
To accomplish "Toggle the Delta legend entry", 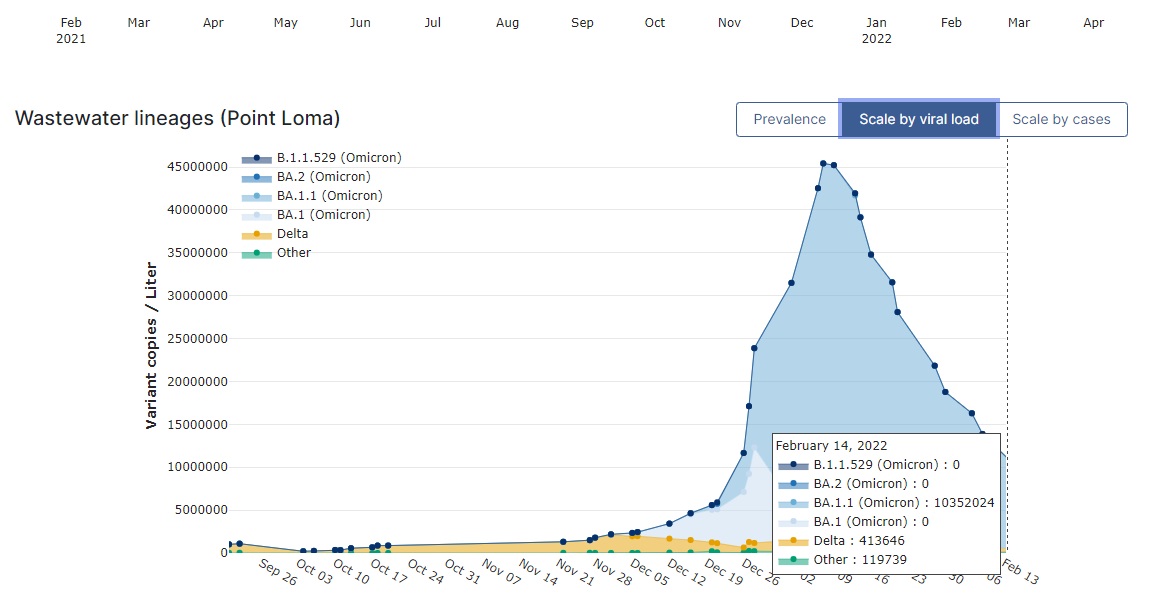I will pyautogui.click(x=292, y=234).
